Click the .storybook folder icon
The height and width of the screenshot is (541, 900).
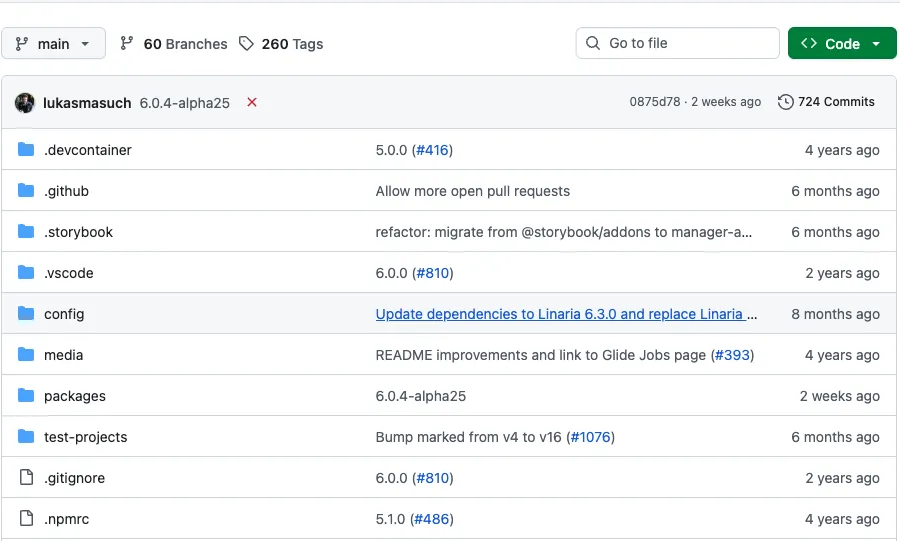point(26,232)
